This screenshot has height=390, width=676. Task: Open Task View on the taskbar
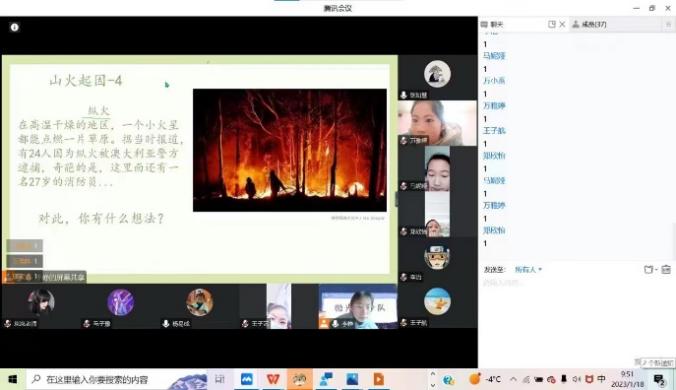point(220,379)
